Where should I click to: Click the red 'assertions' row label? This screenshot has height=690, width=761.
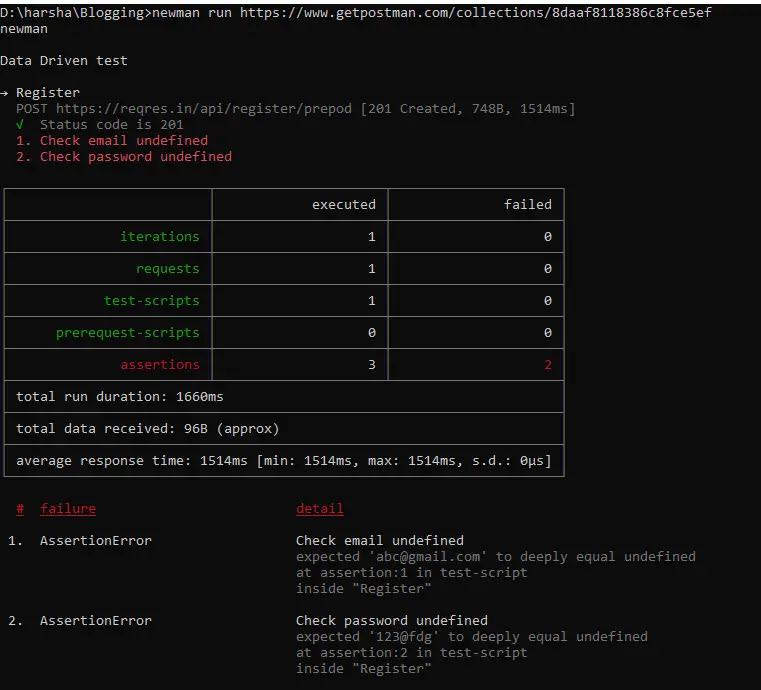coord(160,365)
